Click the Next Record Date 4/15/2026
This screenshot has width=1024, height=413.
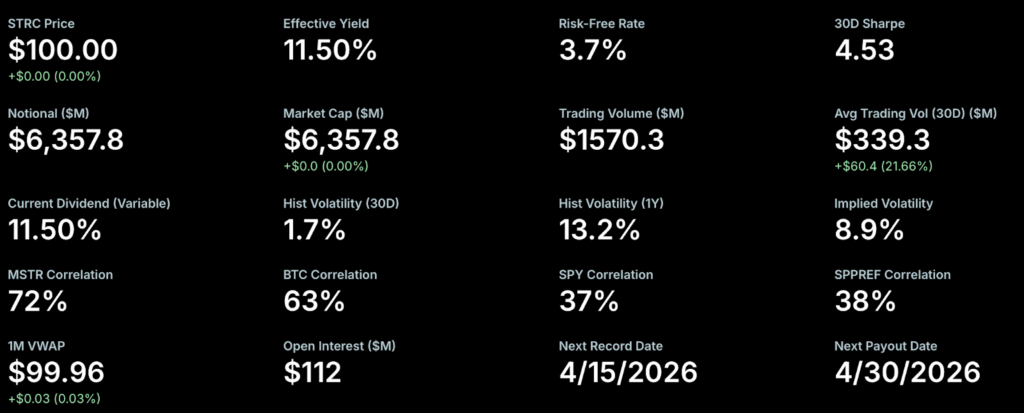pyautogui.click(x=628, y=372)
